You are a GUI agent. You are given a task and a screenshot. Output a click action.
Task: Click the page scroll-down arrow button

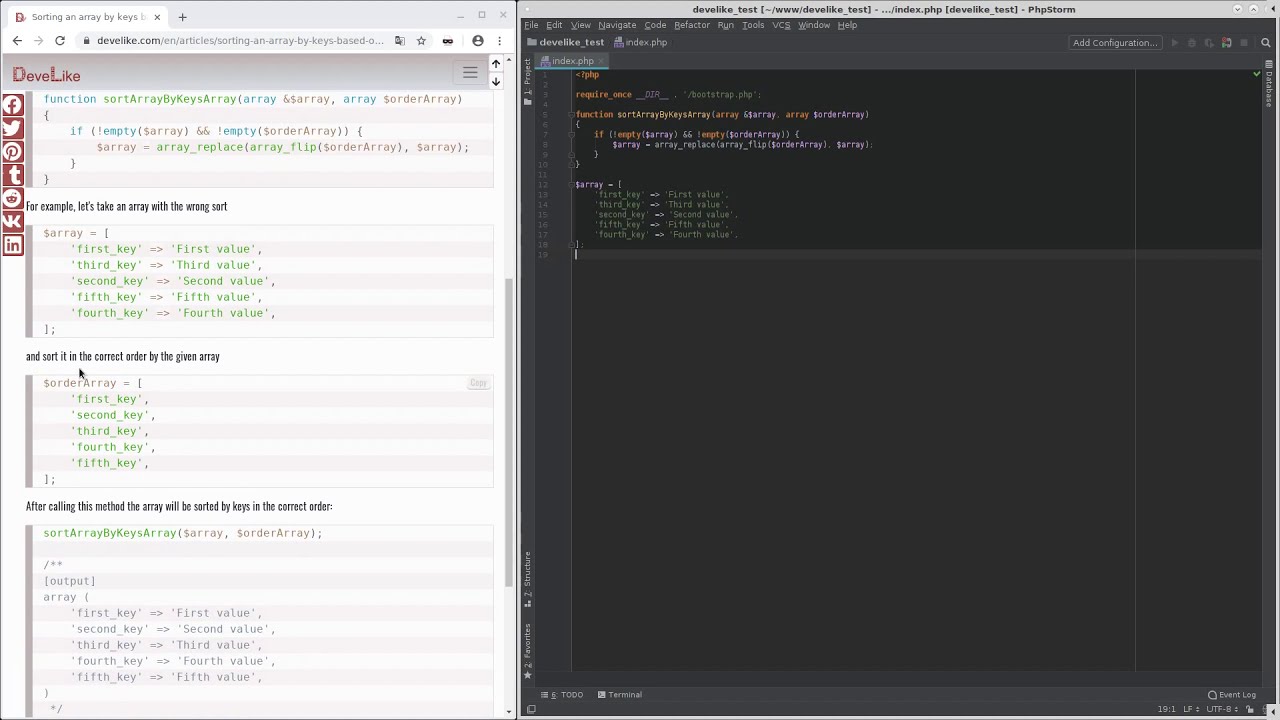(495, 81)
